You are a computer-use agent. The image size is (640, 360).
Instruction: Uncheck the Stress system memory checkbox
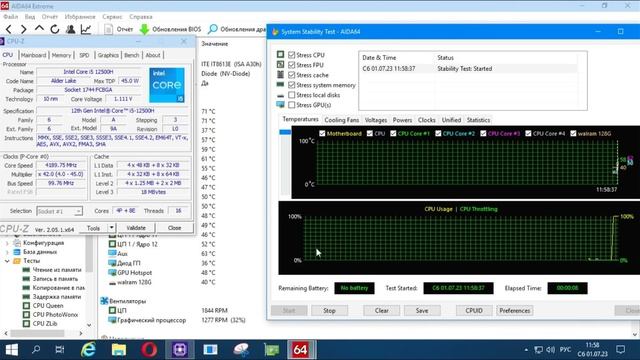[x=291, y=85]
